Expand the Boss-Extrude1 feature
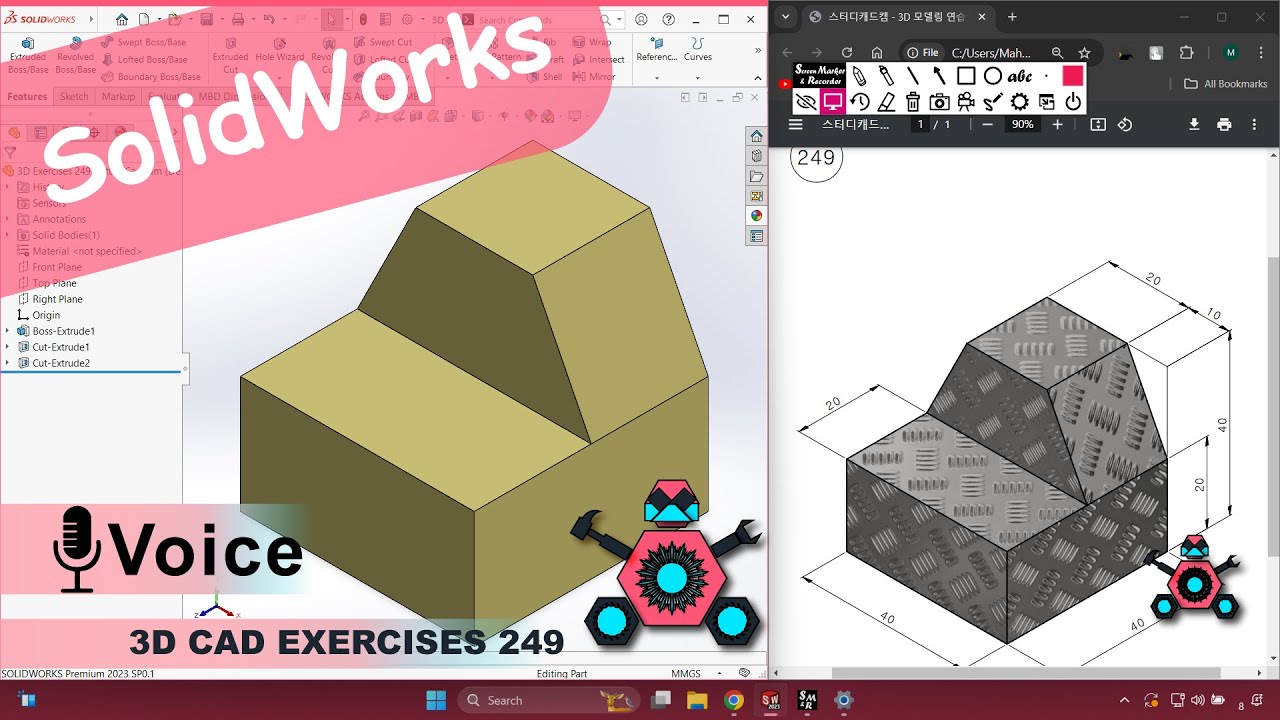Image resolution: width=1280 pixels, height=720 pixels. tap(8, 331)
